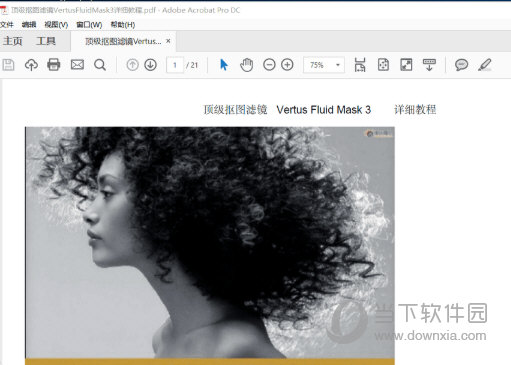The image size is (511, 365).
Task: Click the / 21 total pages label
Action: click(x=192, y=65)
